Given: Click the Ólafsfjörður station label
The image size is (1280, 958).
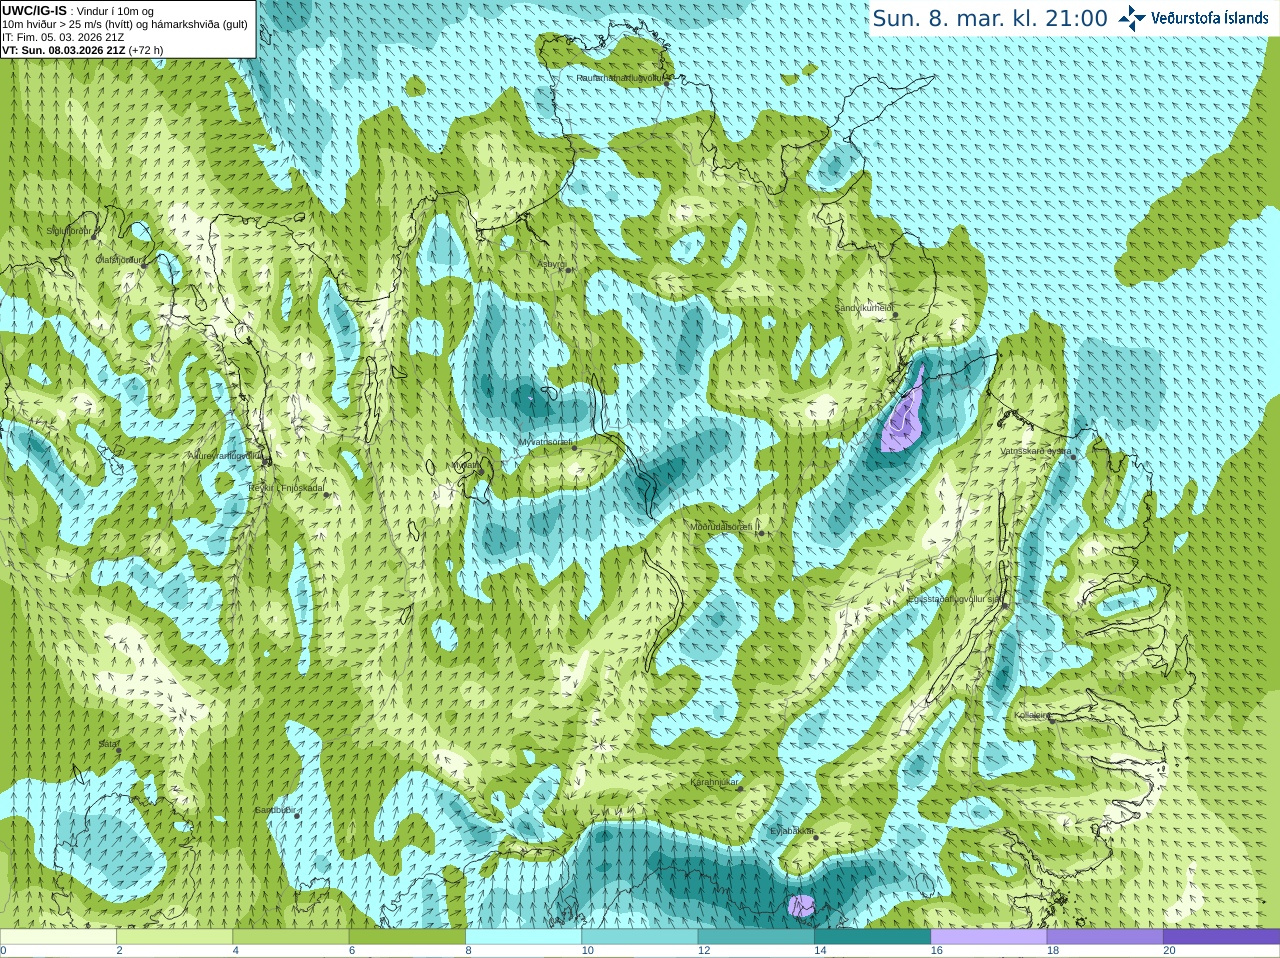Looking at the screenshot, I should (x=119, y=259).
